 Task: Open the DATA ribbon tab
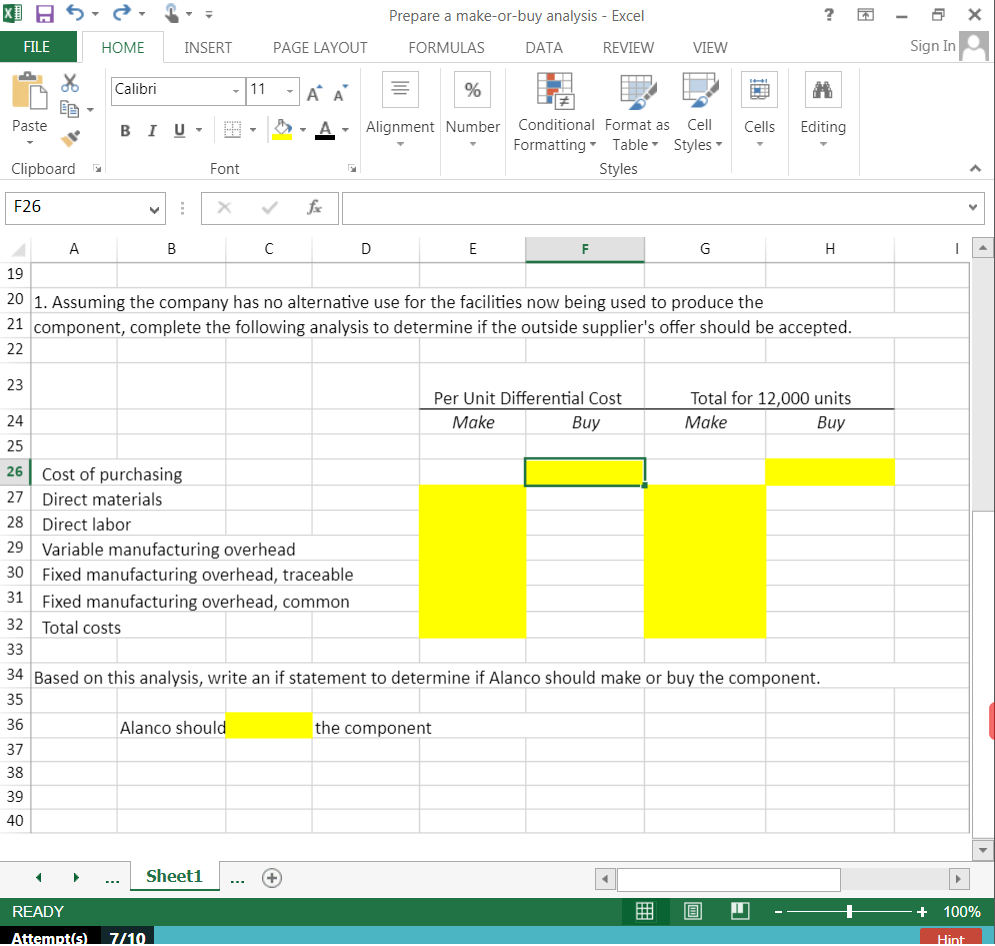pos(543,47)
